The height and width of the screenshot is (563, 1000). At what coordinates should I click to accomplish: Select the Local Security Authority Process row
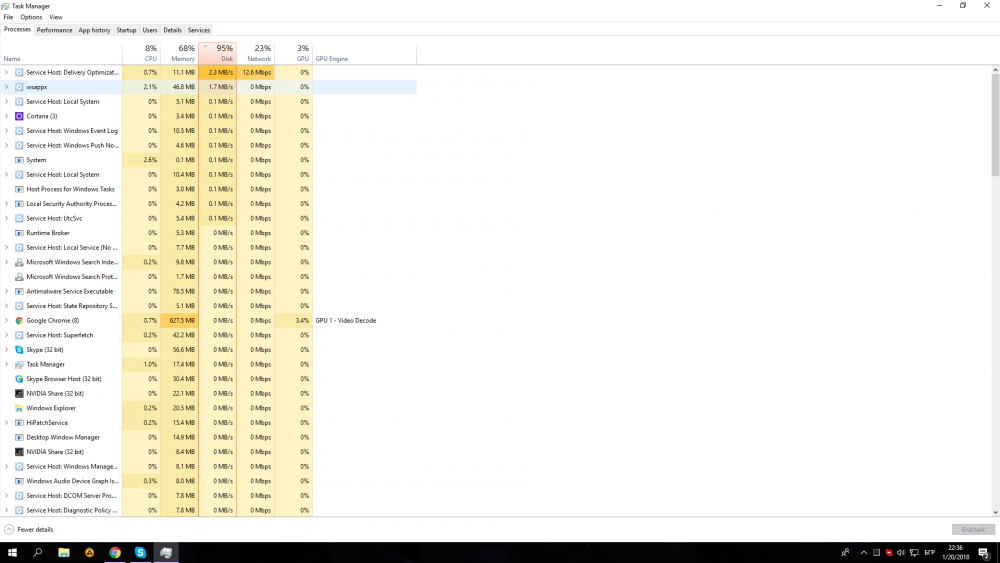click(208, 204)
